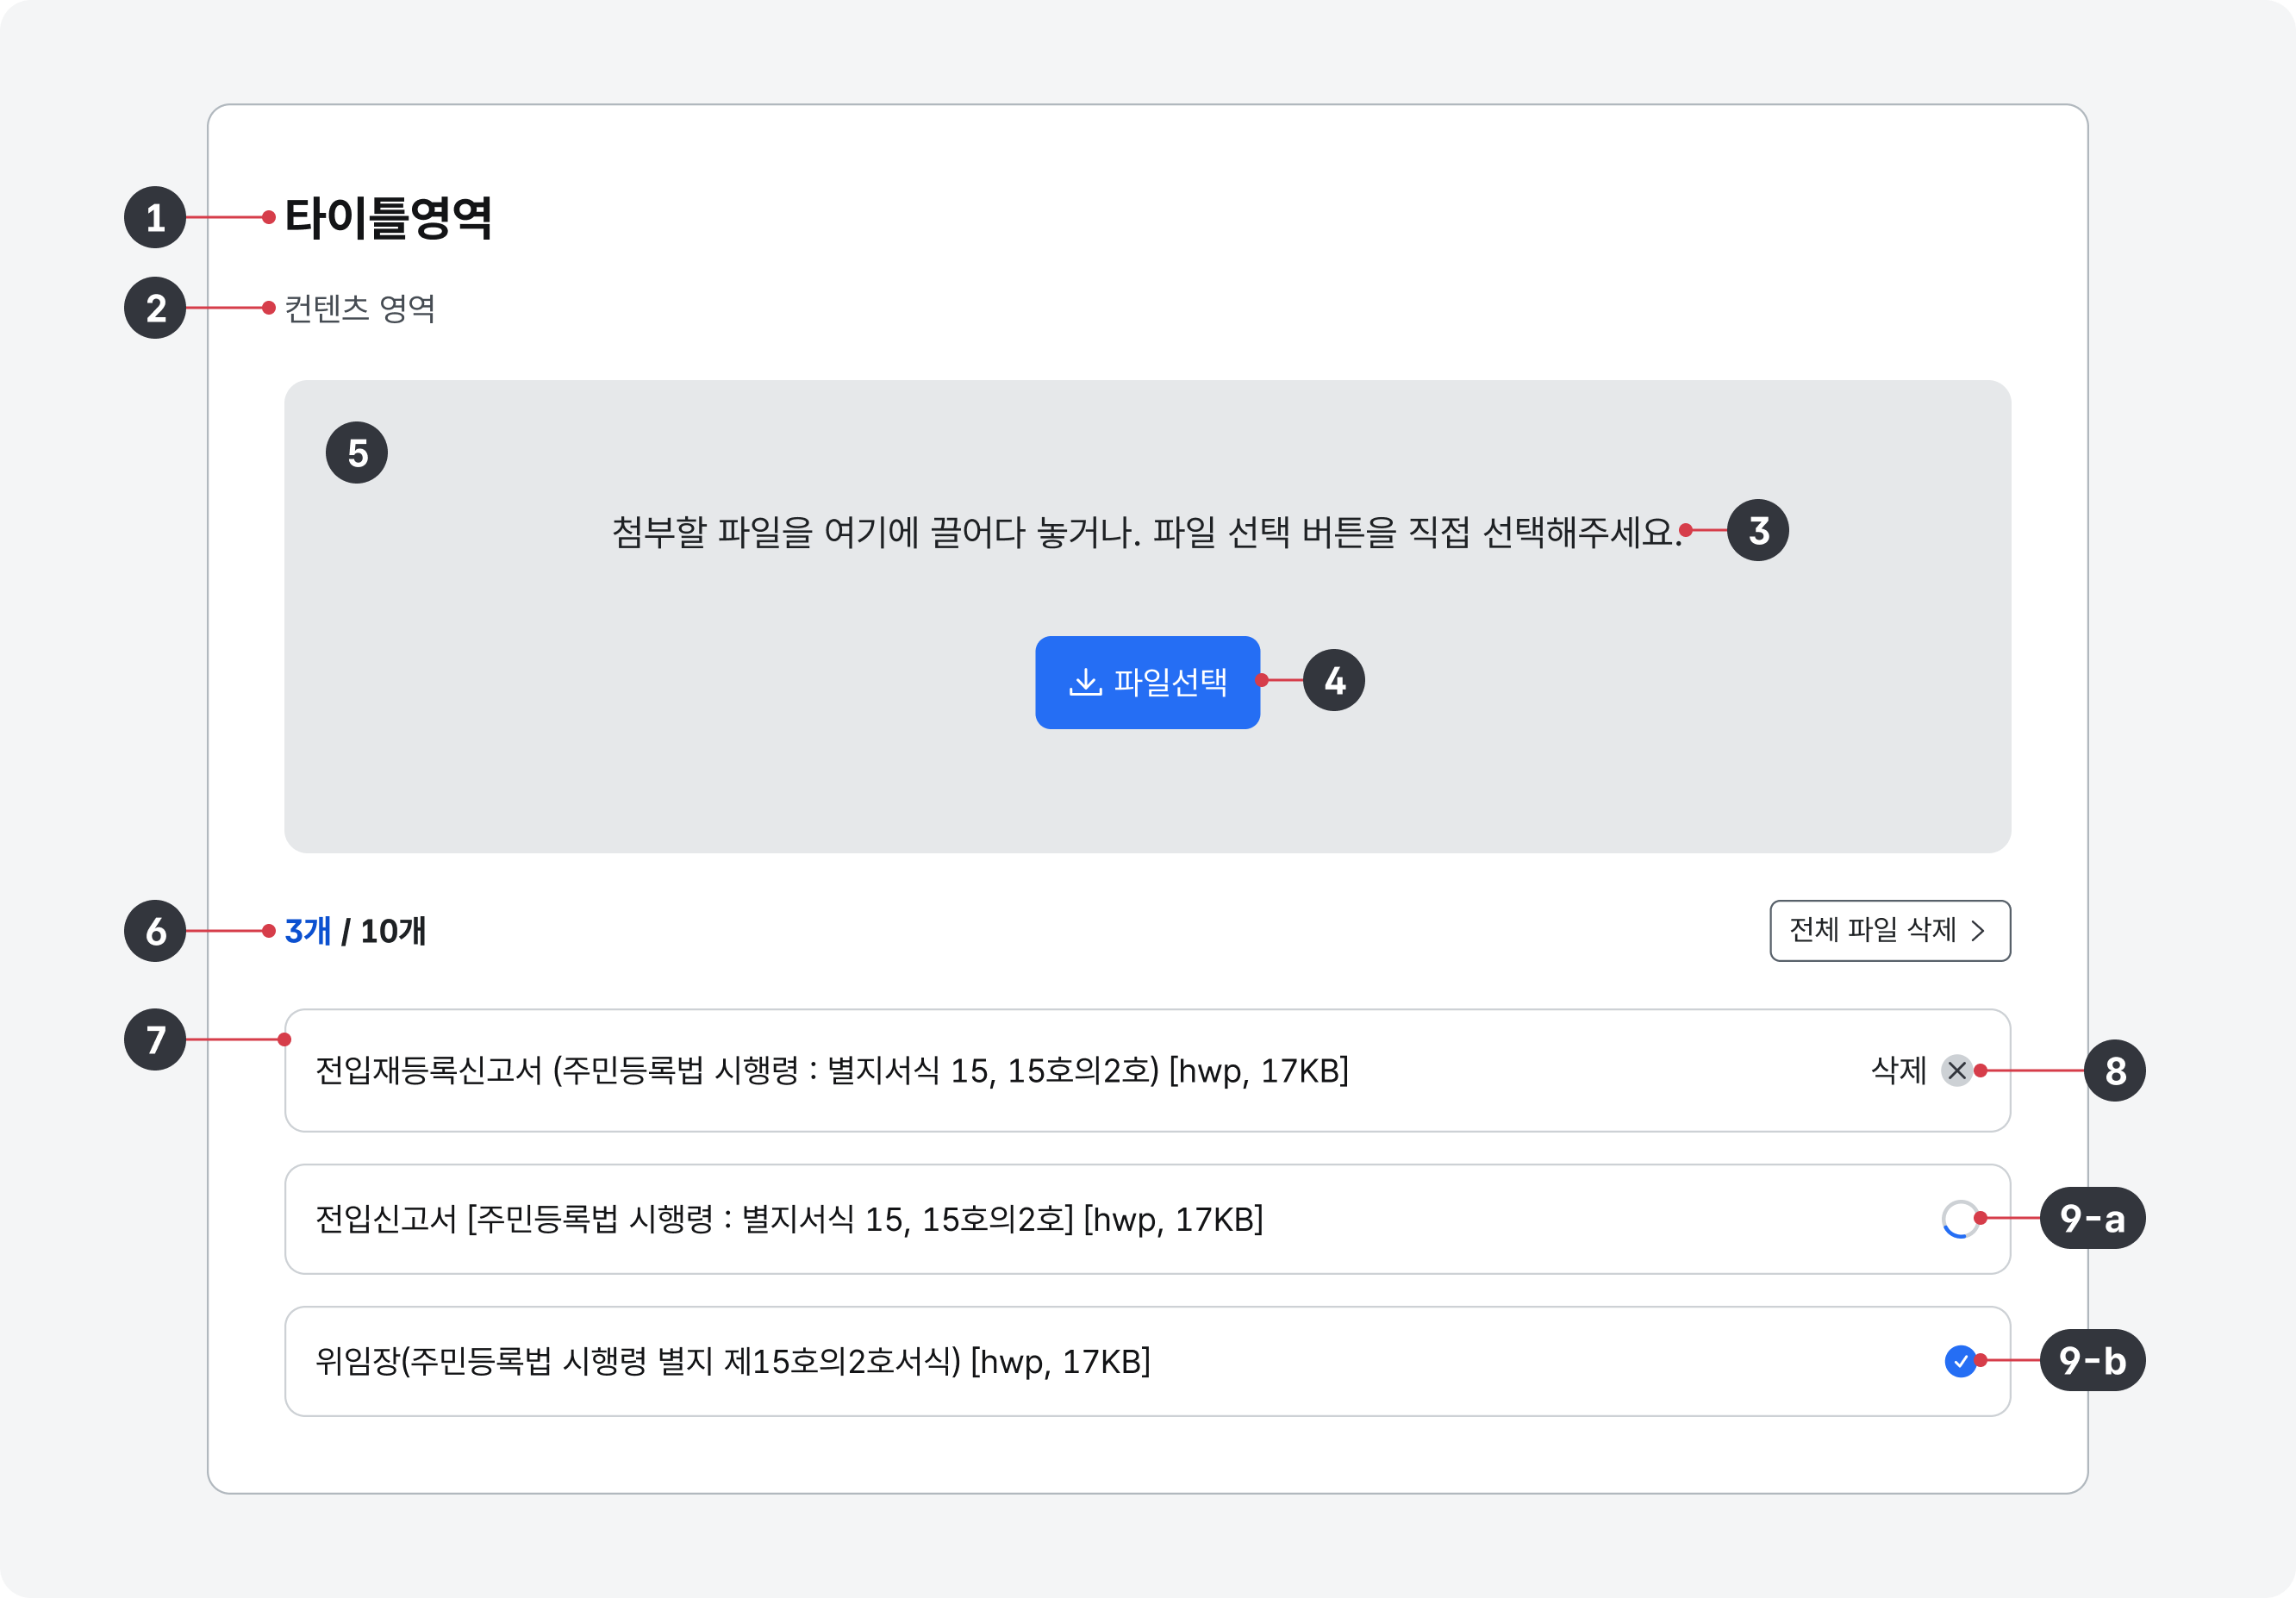
Task: Click the 파일선택 button
Action: tap(1147, 682)
